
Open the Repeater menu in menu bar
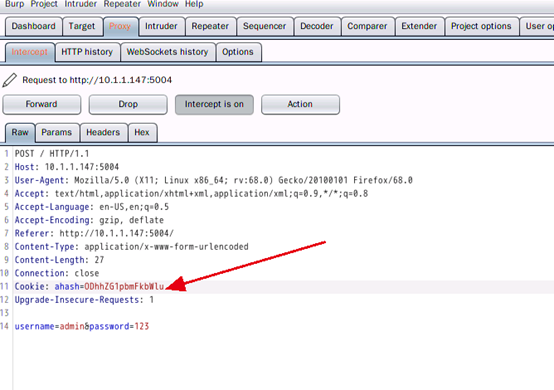pyautogui.click(x=122, y=4)
